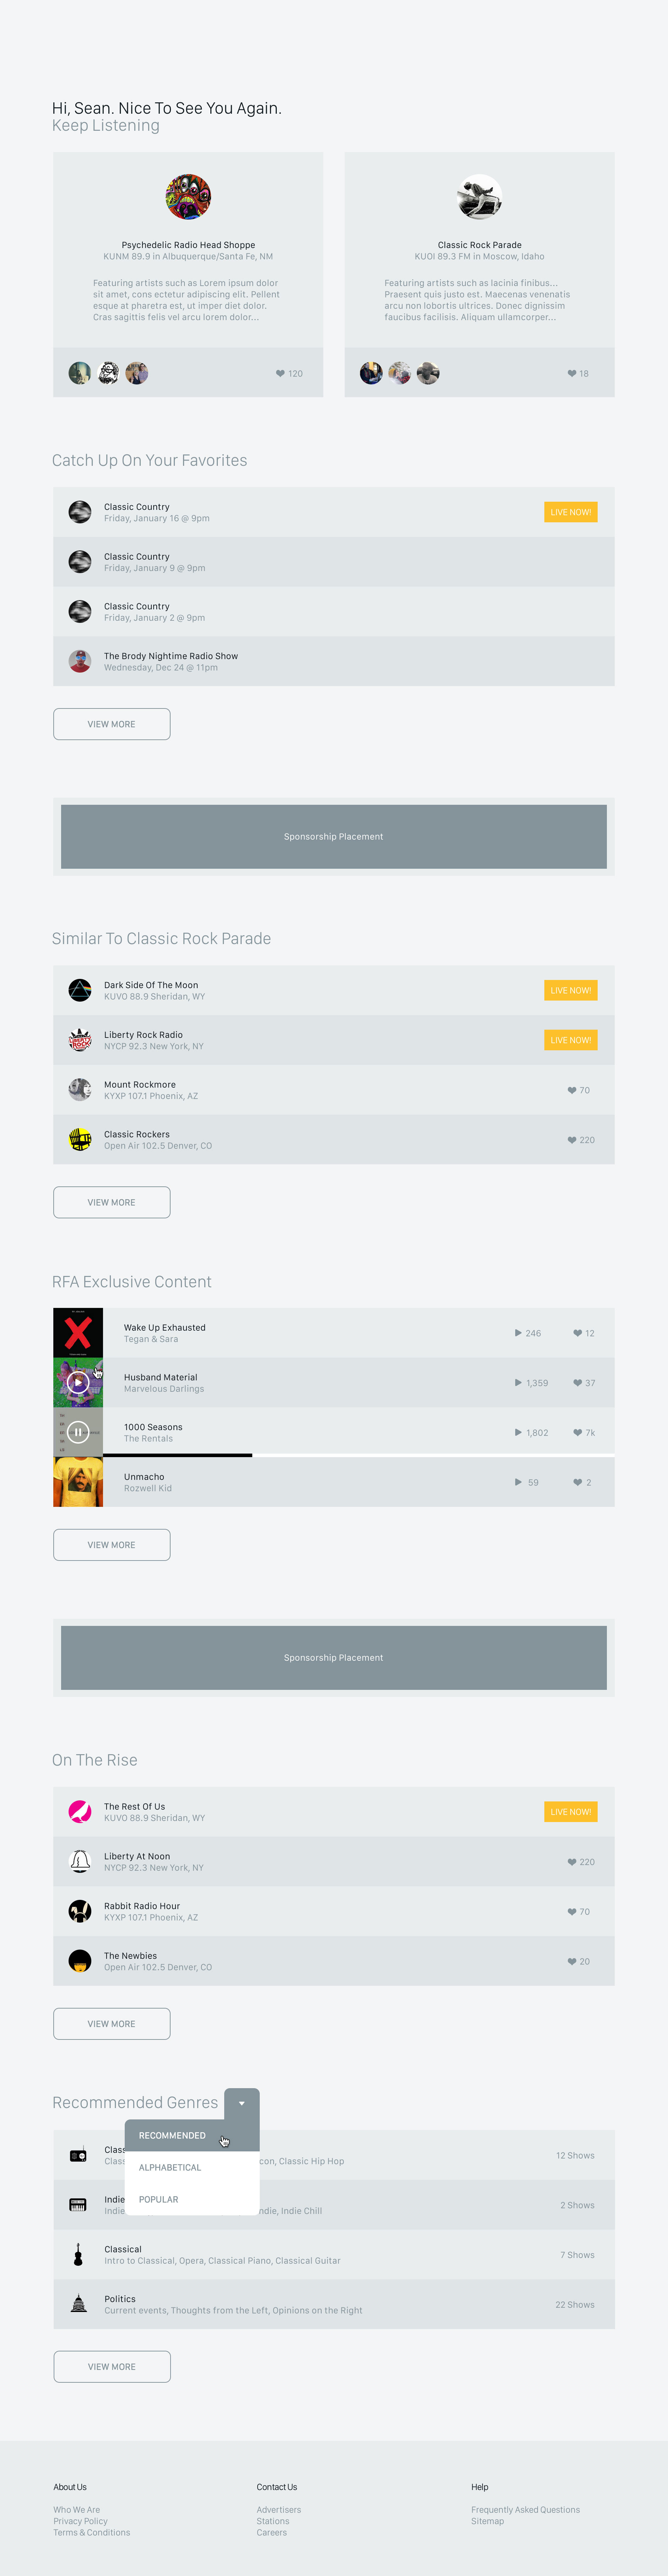The height and width of the screenshot is (2576, 668).
Task: Click Live Now on The Rest Of Us
Action: click(571, 1811)
